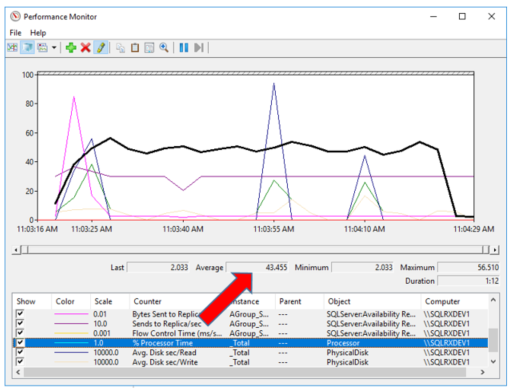
Task: Open the File menu
Action: 15,33
